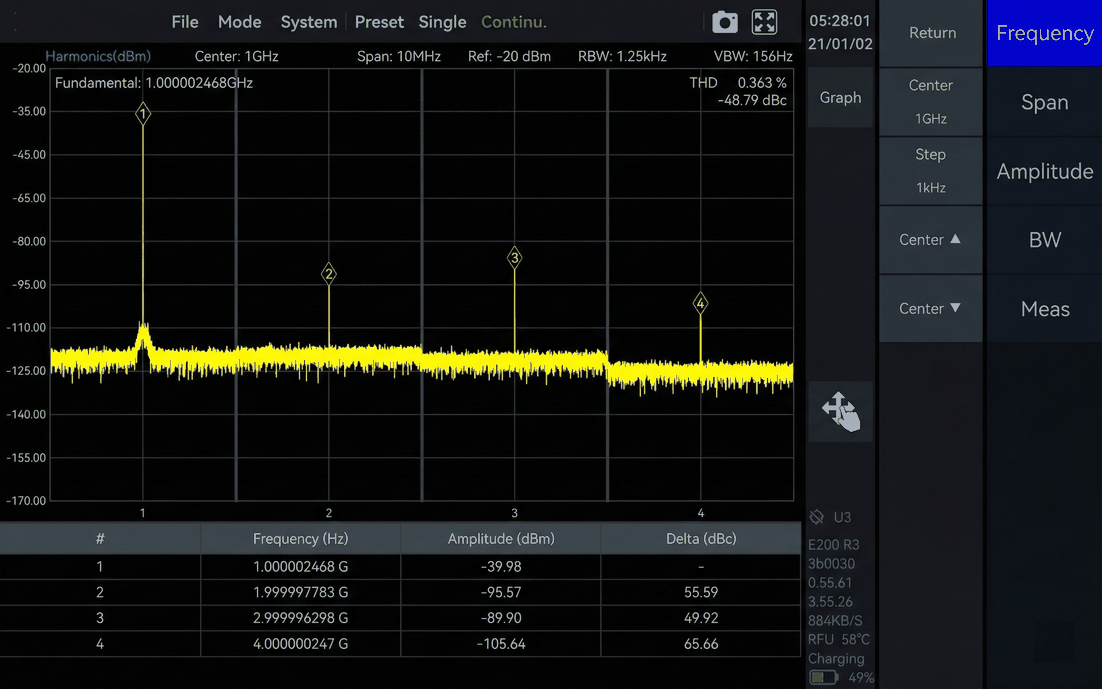
Task: Select the Meas tab
Action: 1044,309
